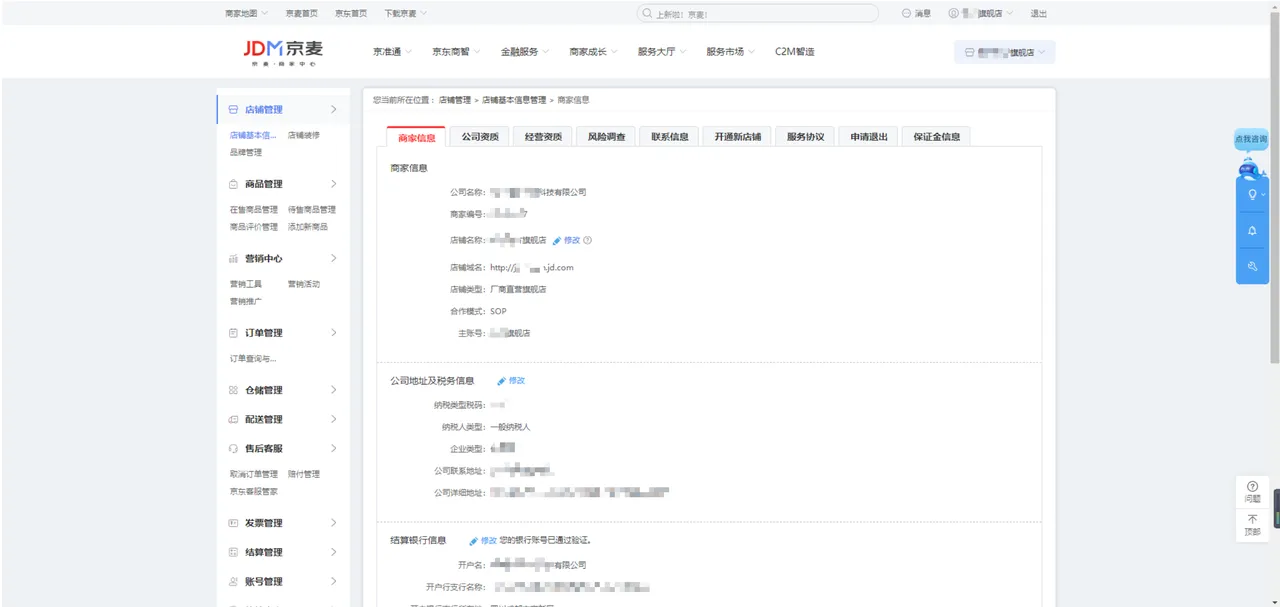The image size is (1280, 607).
Task: Click the 点我咨询 whale chatbot icon
Action: [x=1250, y=168]
